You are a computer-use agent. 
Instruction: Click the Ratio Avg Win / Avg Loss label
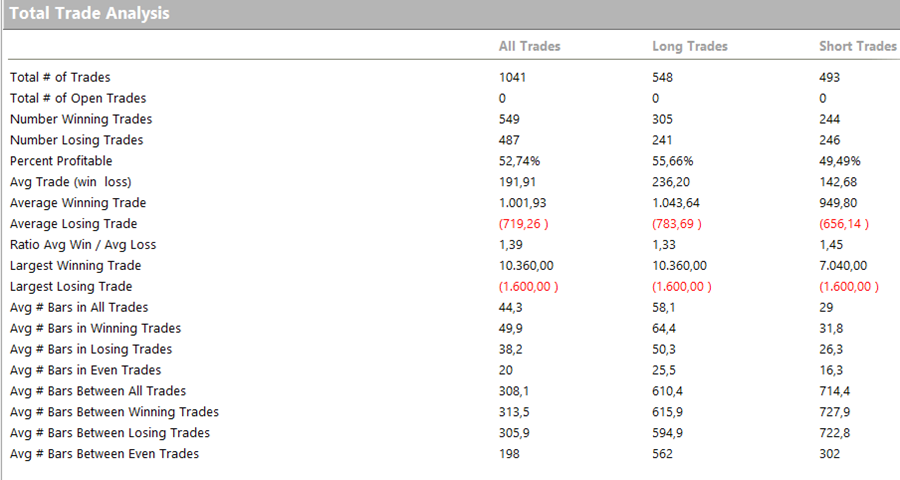[x=83, y=245]
